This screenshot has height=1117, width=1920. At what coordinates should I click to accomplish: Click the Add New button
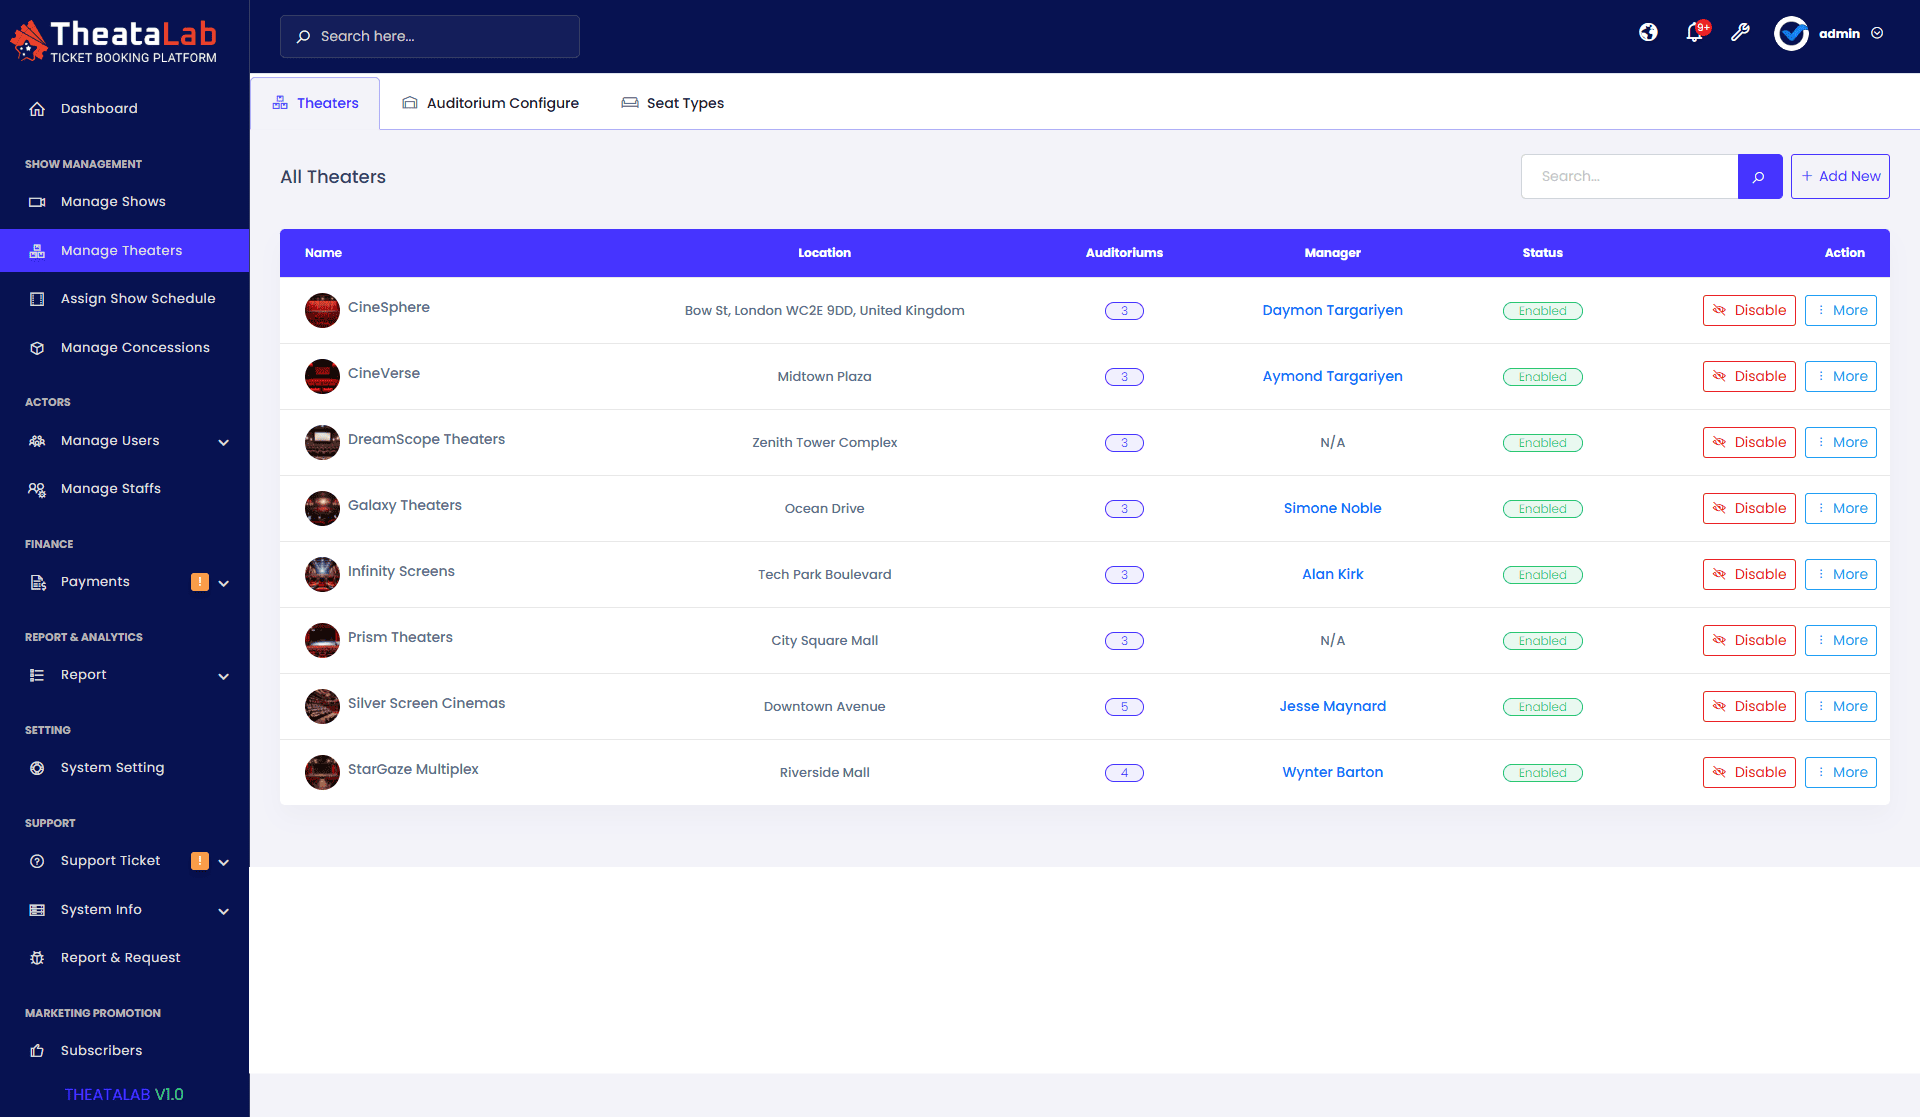[1839, 177]
